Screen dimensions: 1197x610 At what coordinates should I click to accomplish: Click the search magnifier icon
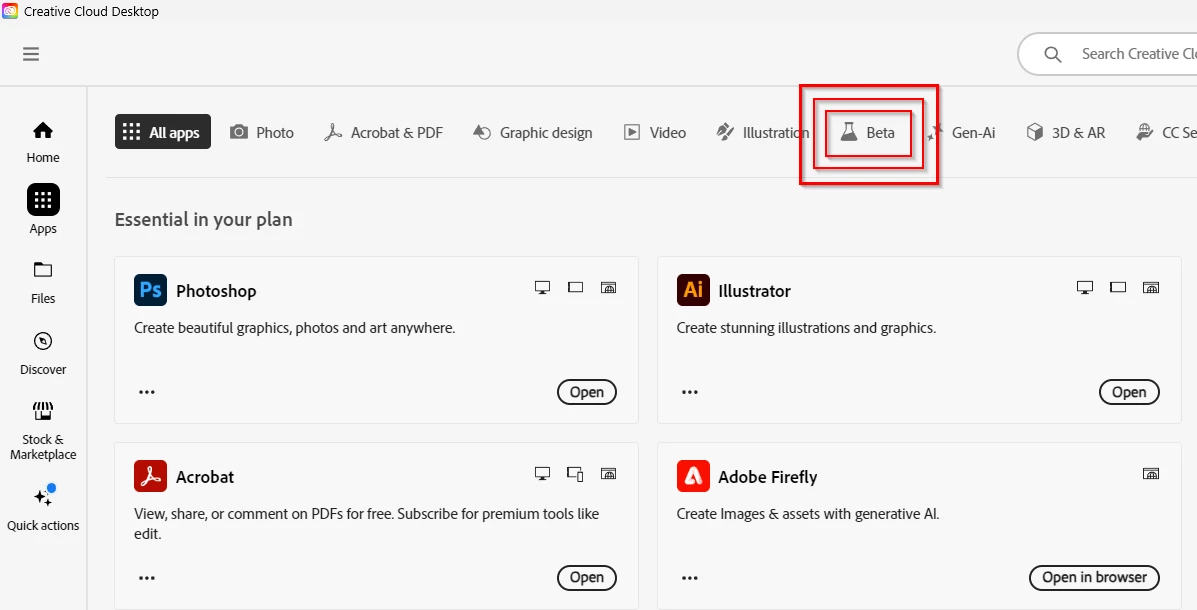(1053, 54)
